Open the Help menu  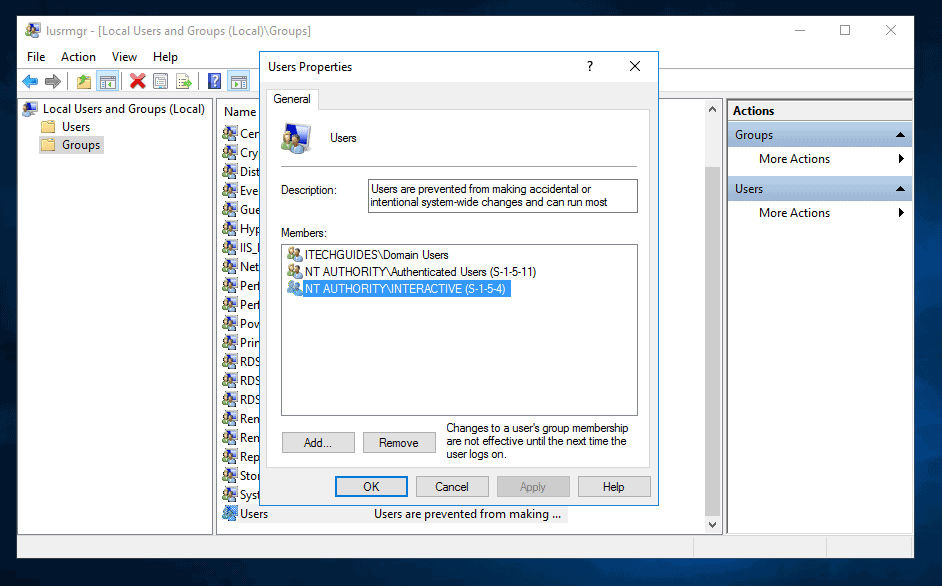coord(165,57)
